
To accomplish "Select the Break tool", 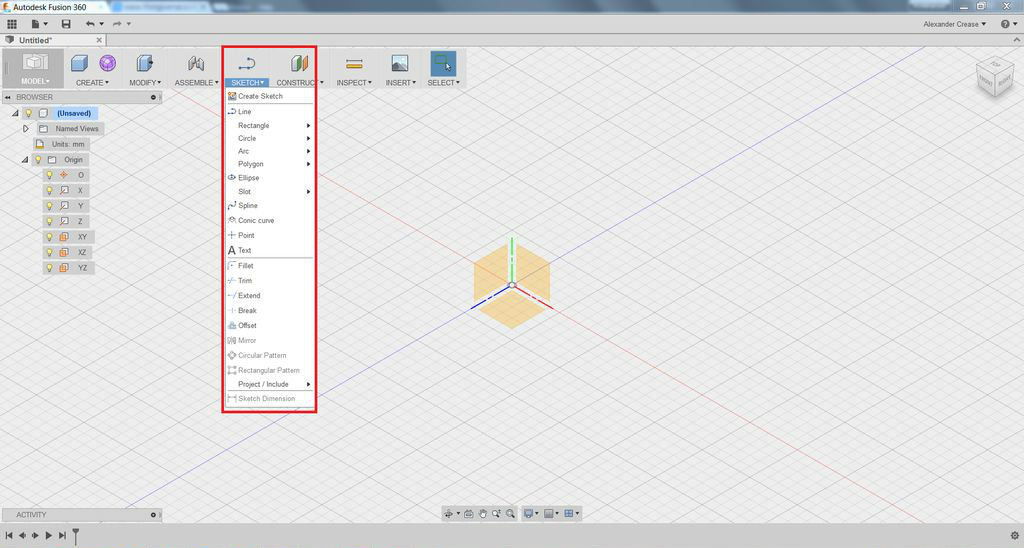I will coord(269,310).
